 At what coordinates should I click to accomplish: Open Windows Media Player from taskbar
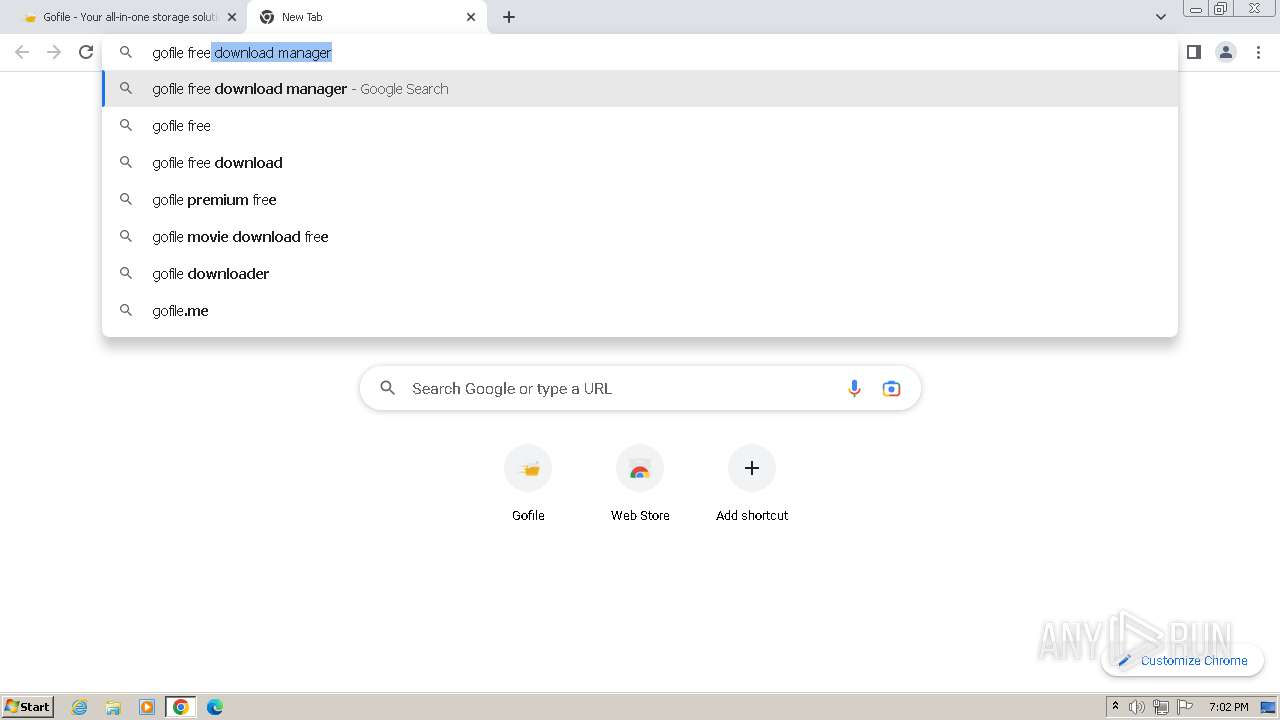tap(147, 707)
